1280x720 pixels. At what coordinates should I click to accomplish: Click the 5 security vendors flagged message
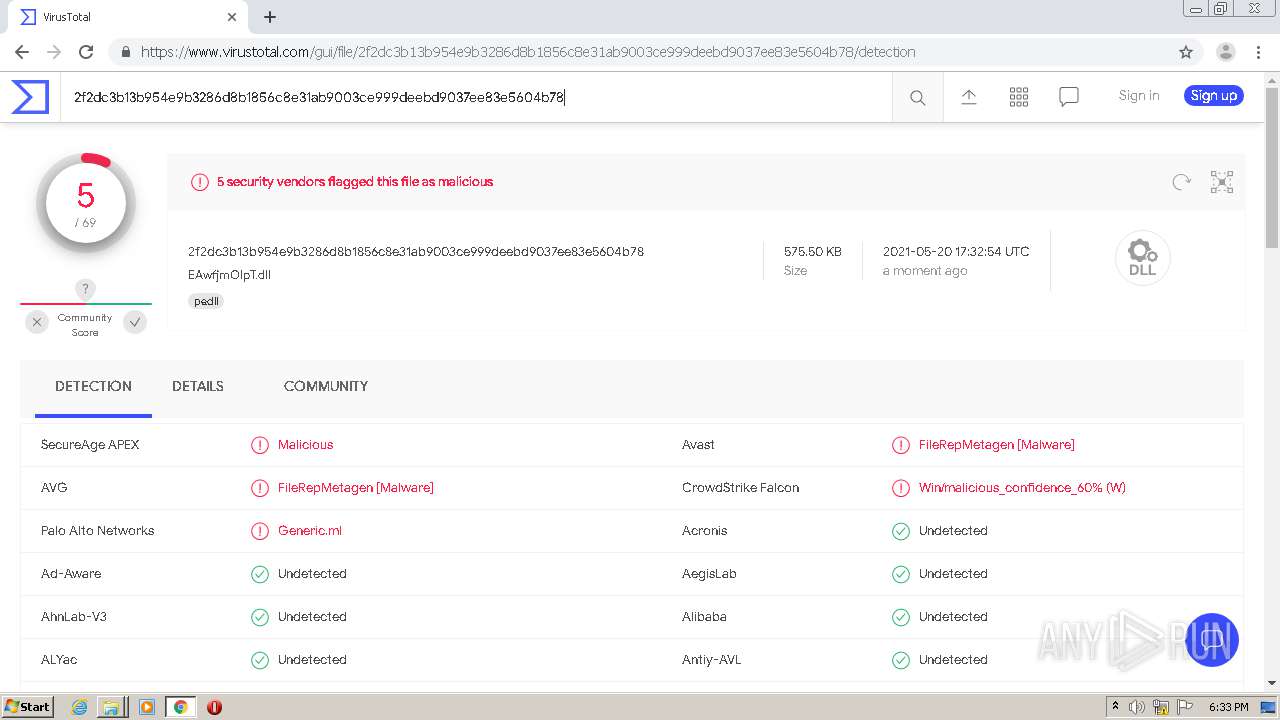point(355,182)
